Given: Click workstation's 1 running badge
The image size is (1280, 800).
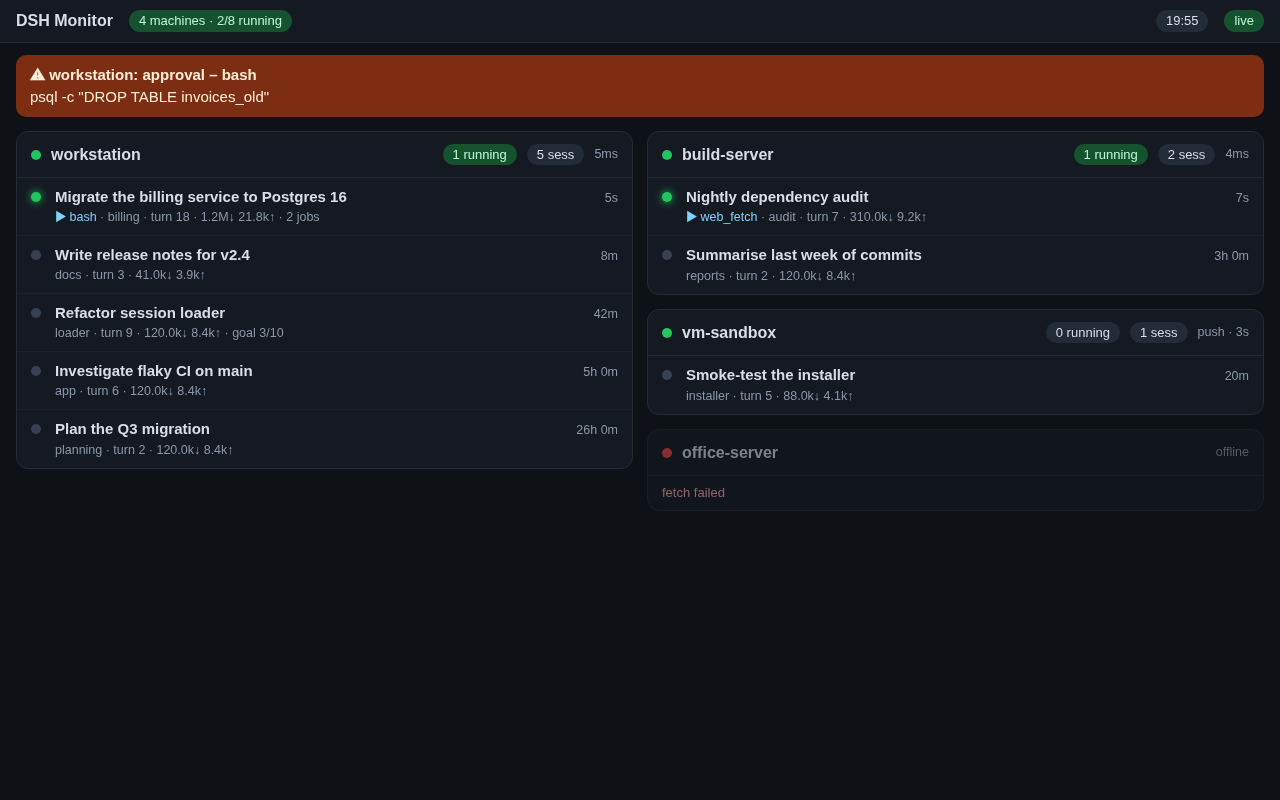Looking at the screenshot, I should (480, 155).
